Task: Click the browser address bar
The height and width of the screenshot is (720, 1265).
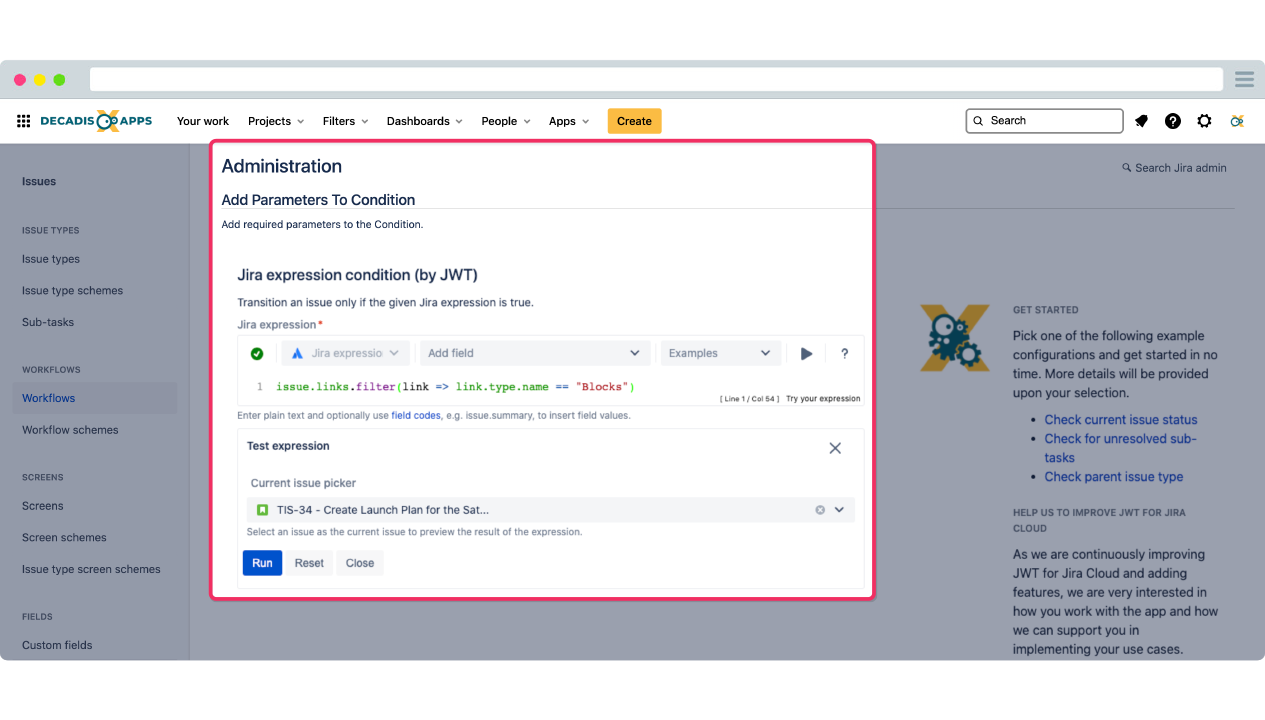Action: click(656, 80)
